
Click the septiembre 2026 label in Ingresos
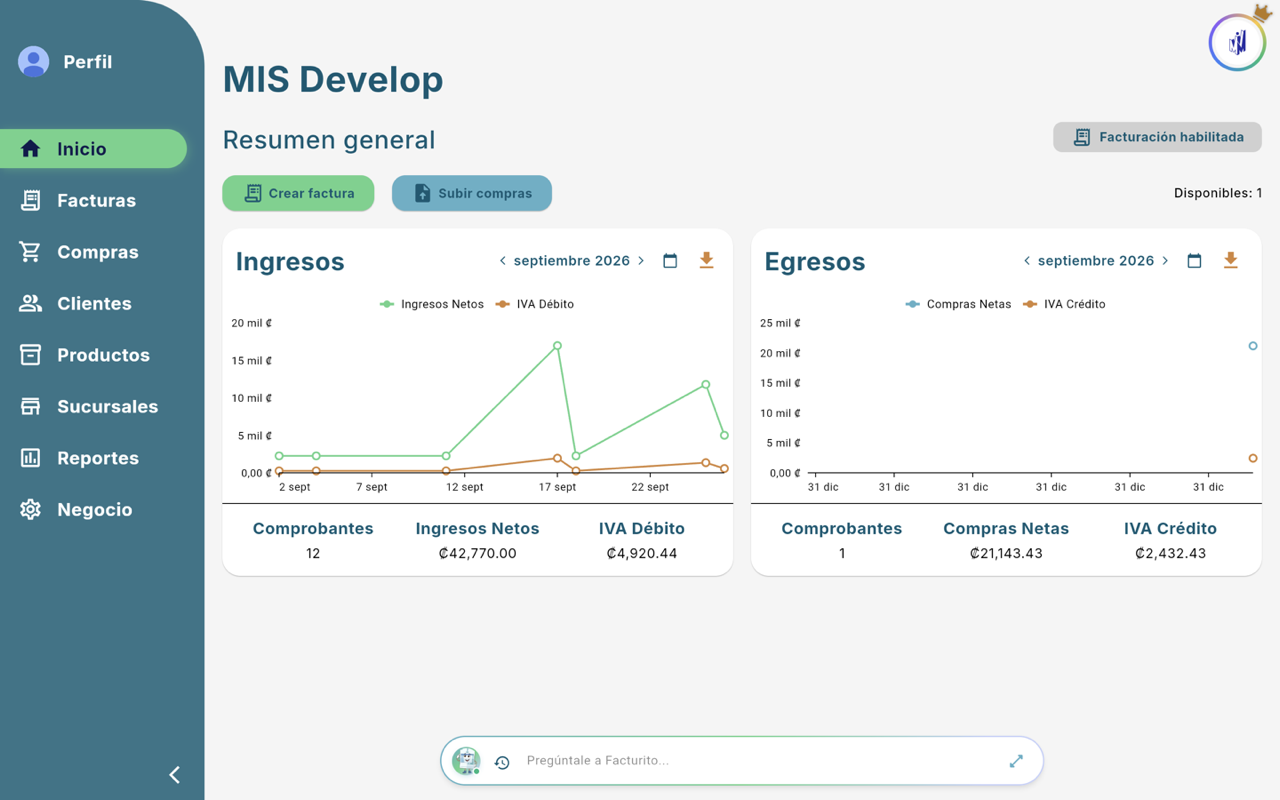tap(572, 261)
